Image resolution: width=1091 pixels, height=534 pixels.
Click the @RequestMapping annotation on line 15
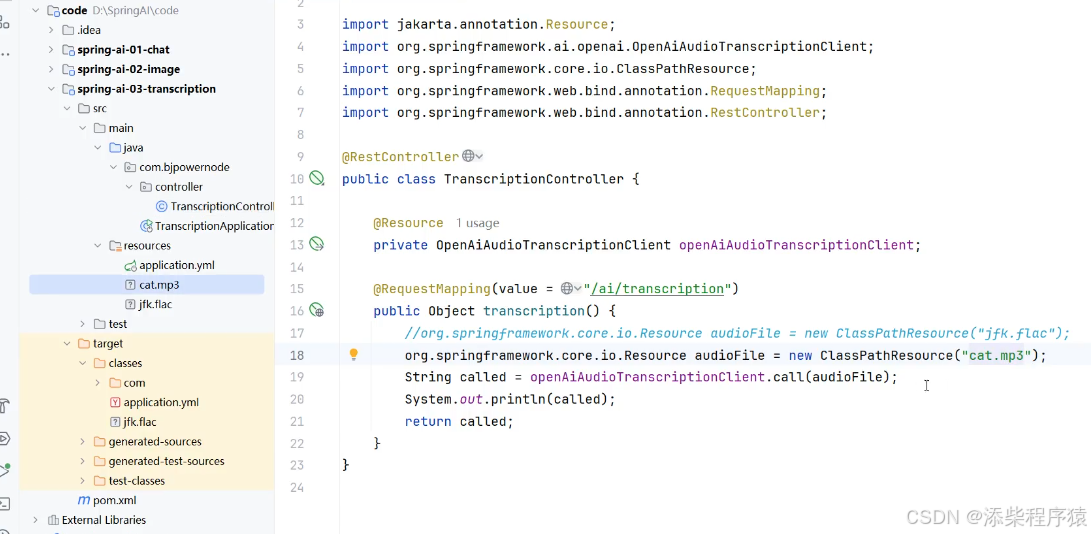click(432, 289)
